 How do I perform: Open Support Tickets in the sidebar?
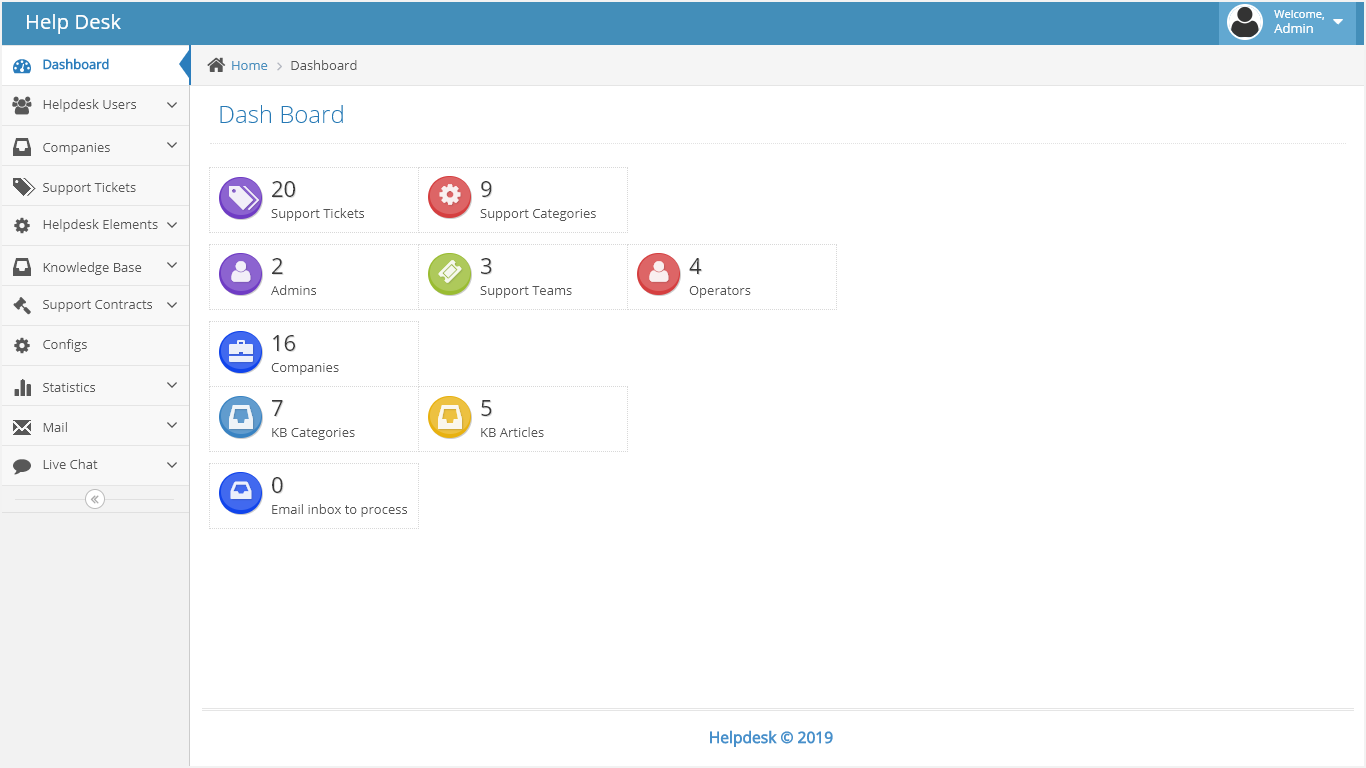(x=88, y=187)
